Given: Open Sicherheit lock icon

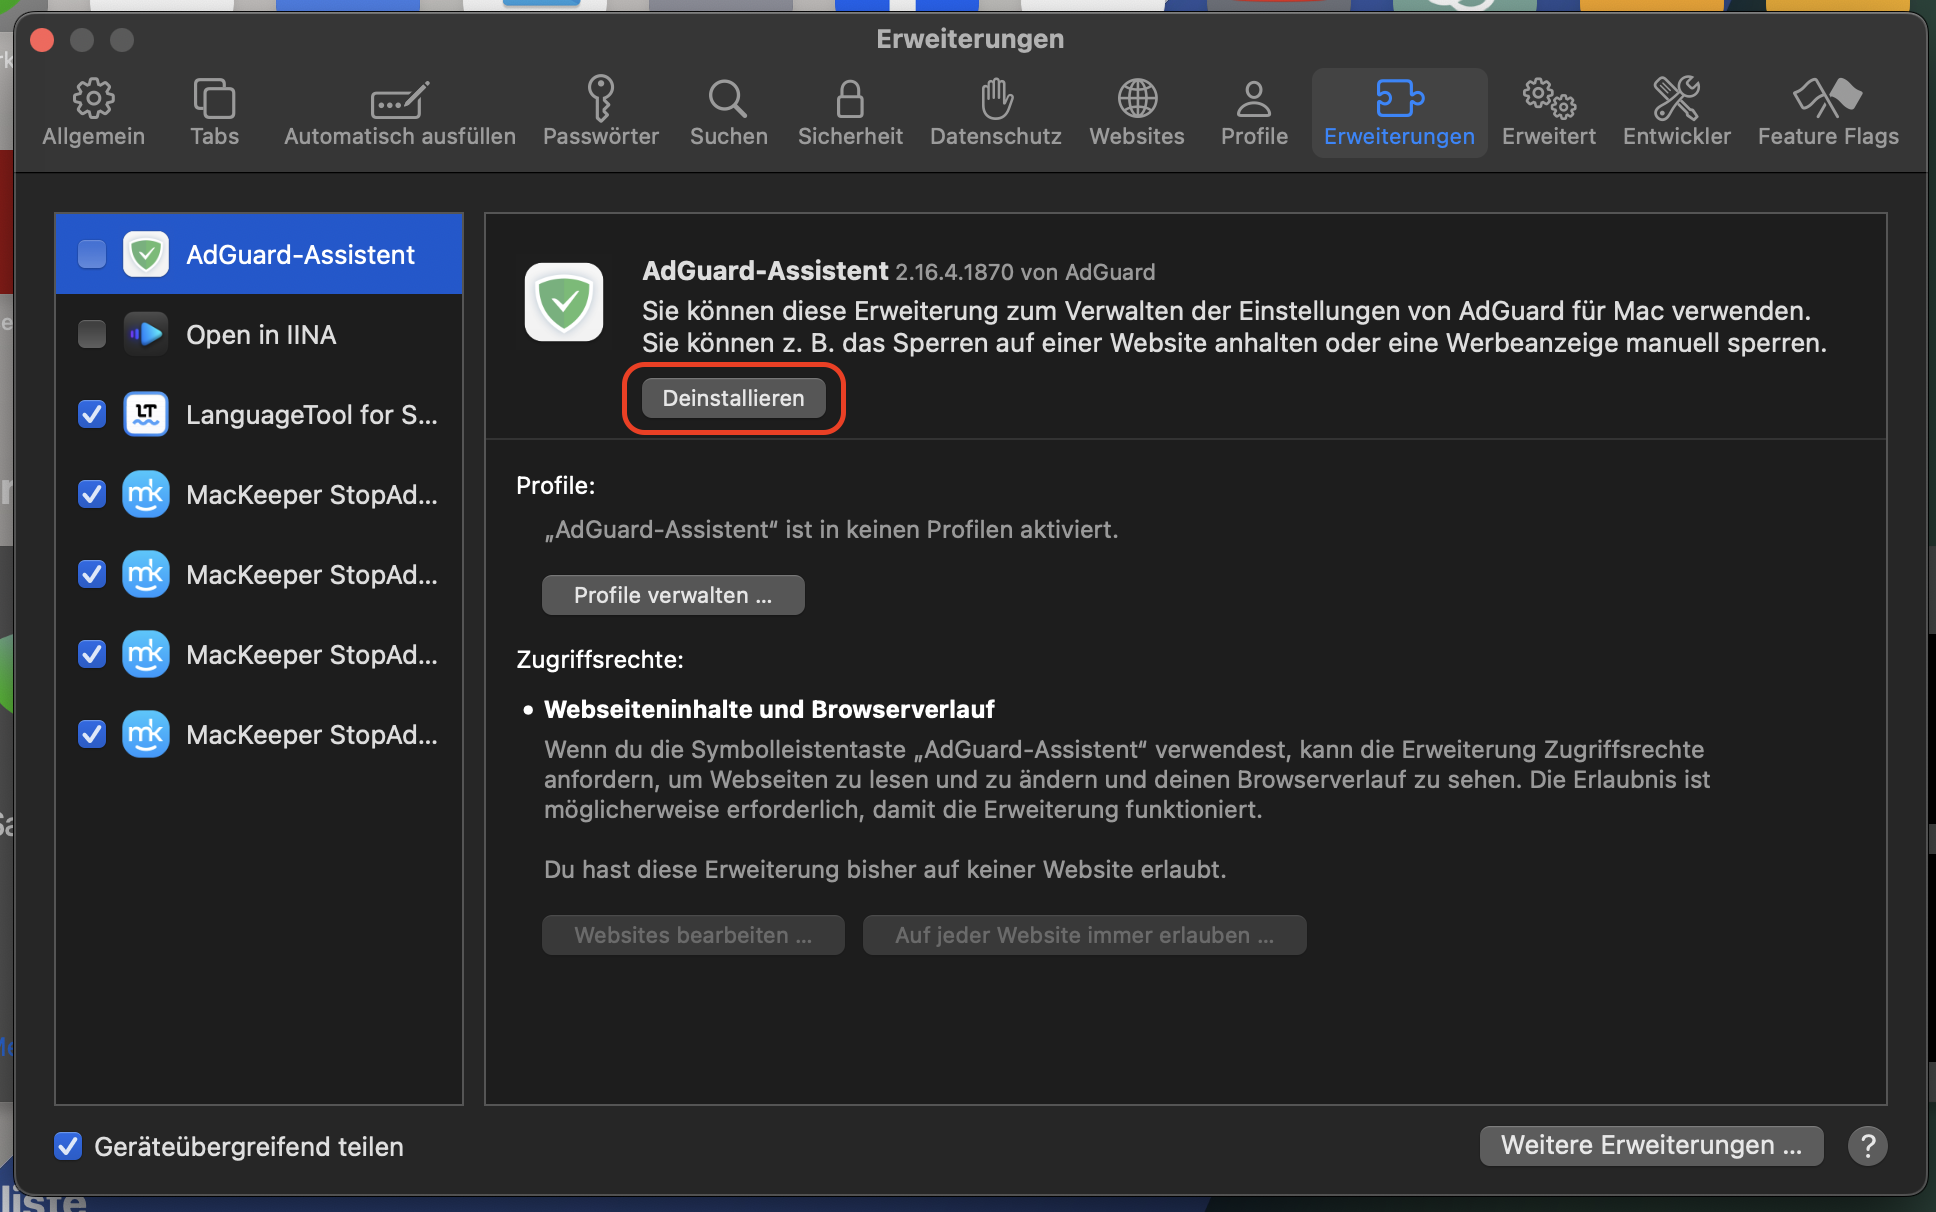Looking at the screenshot, I should coord(850,98).
